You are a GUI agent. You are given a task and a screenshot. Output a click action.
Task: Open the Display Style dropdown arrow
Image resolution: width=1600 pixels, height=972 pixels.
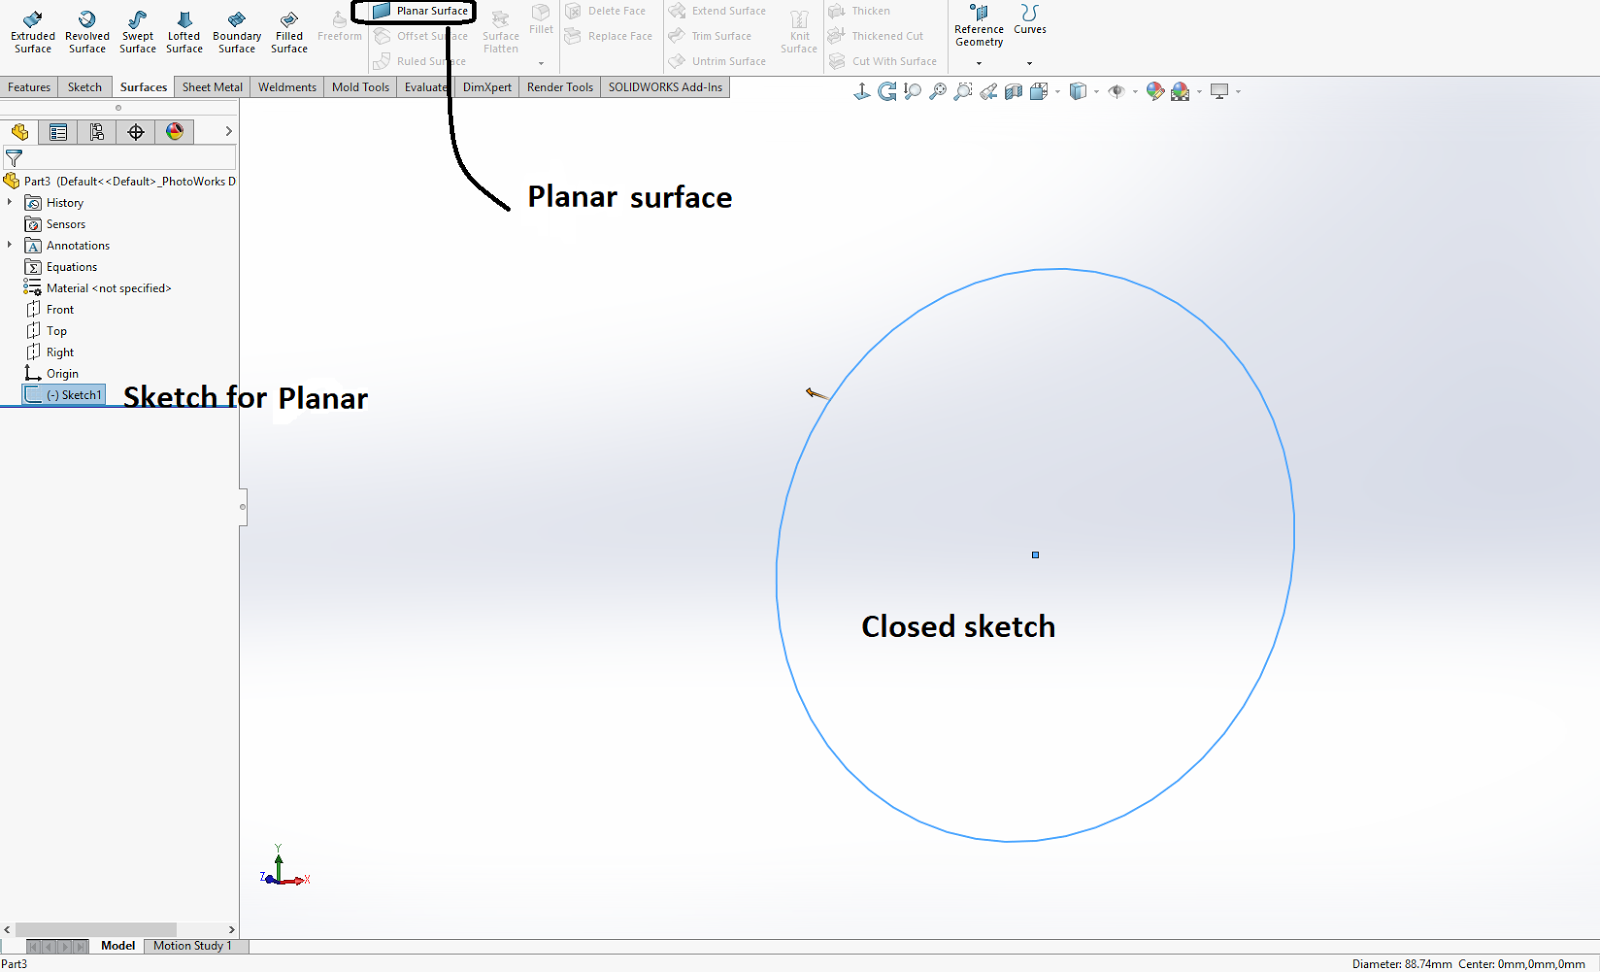tap(1097, 92)
